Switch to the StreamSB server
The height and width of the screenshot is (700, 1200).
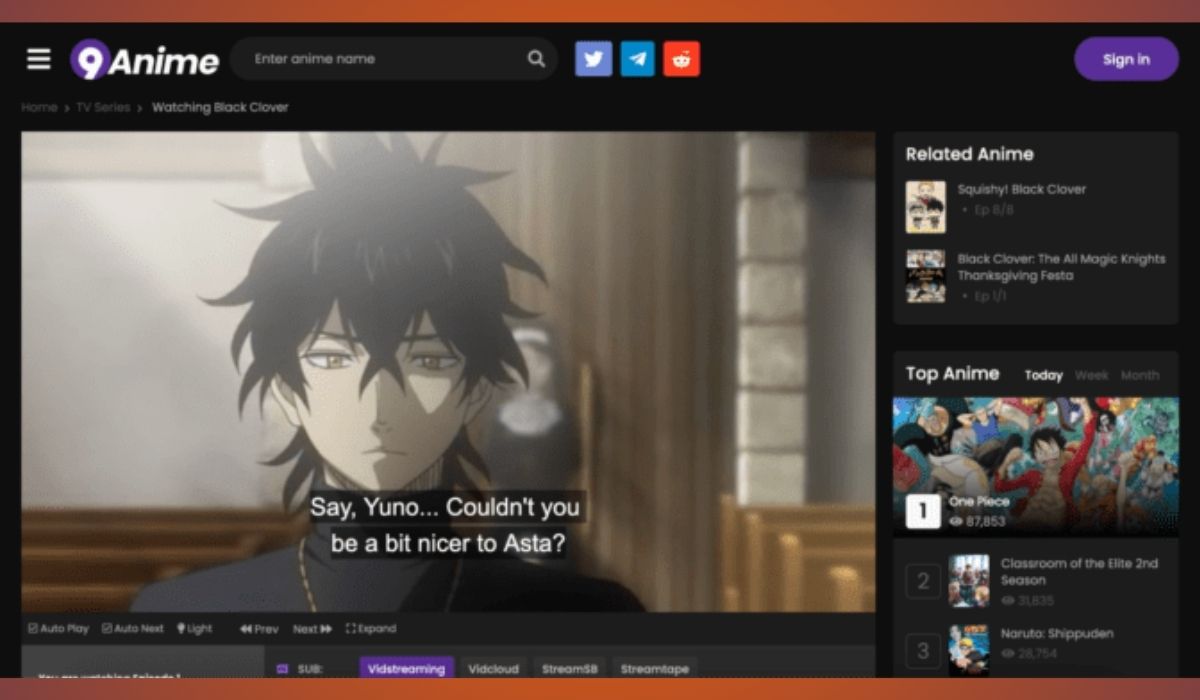tap(569, 668)
